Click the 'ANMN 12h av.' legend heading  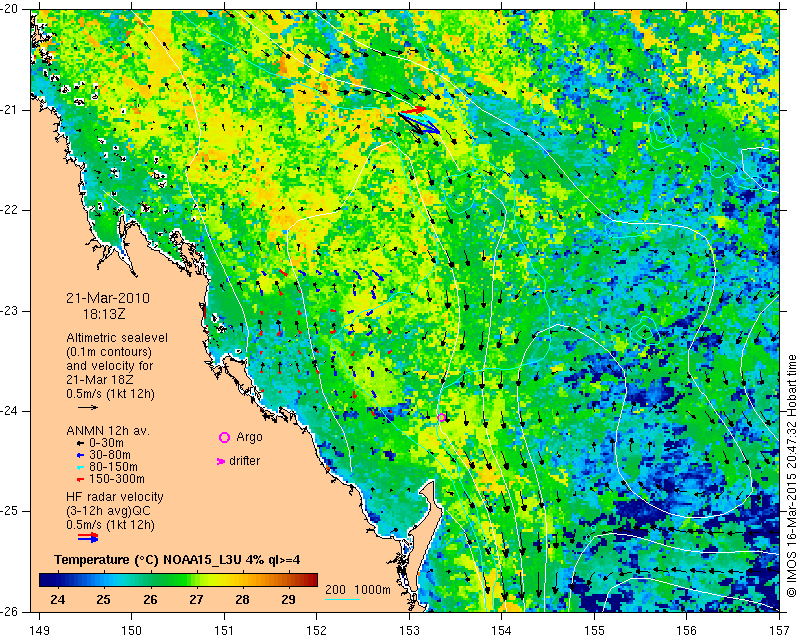[x=108, y=430]
